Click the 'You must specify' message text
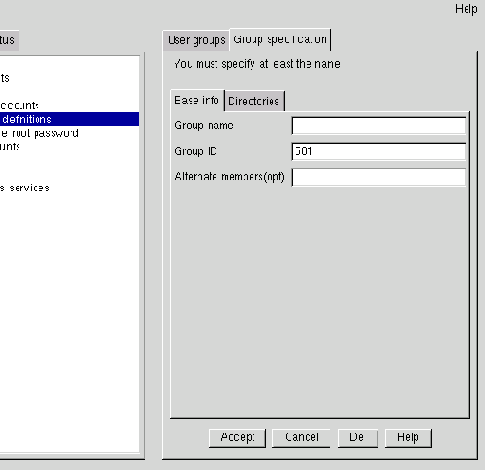This screenshot has height=470, width=485. (x=257, y=64)
